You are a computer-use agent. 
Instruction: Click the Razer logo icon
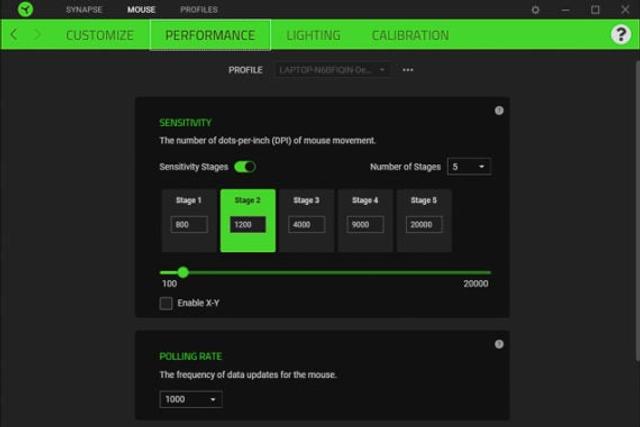(x=25, y=9)
